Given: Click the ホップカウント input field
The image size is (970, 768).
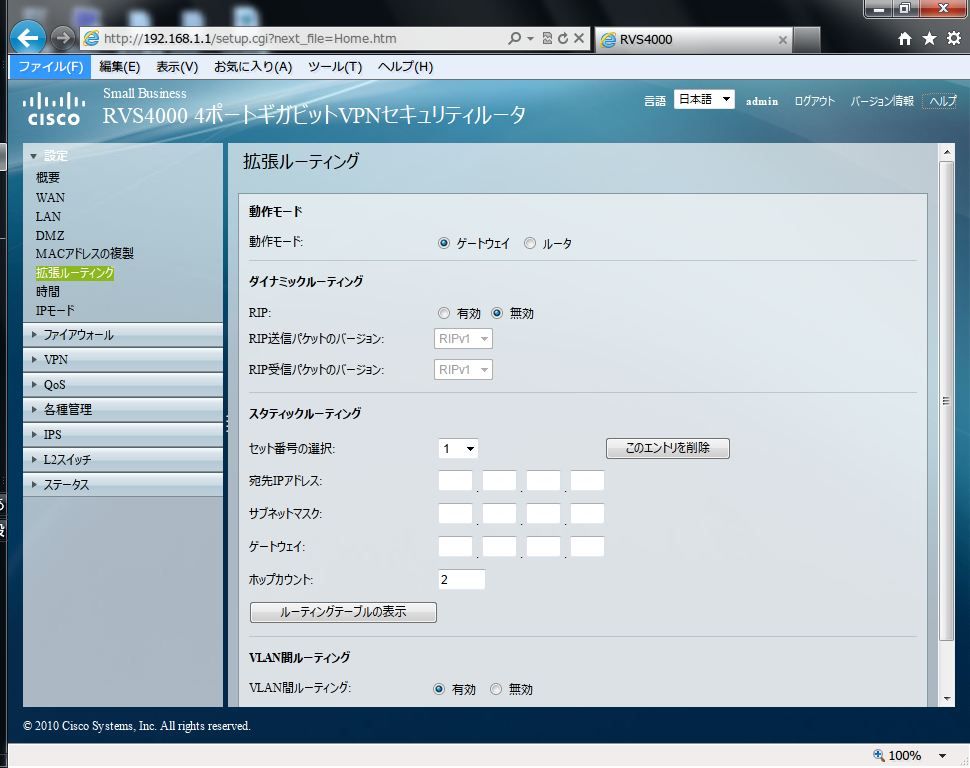Looking at the screenshot, I should (x=461, y=579).
